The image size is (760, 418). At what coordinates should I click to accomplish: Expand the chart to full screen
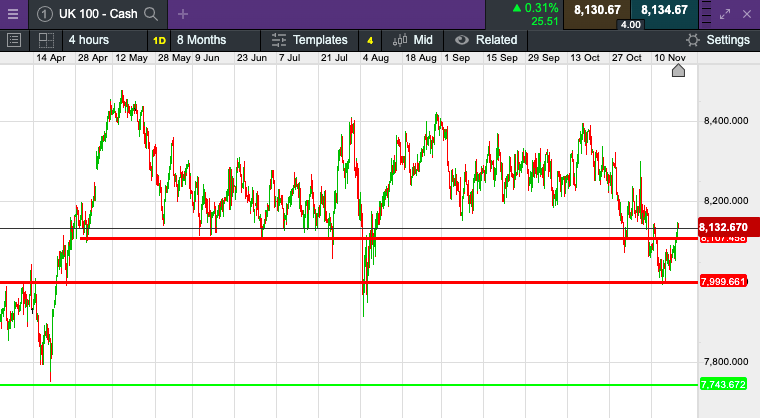[x=725, y=14]
